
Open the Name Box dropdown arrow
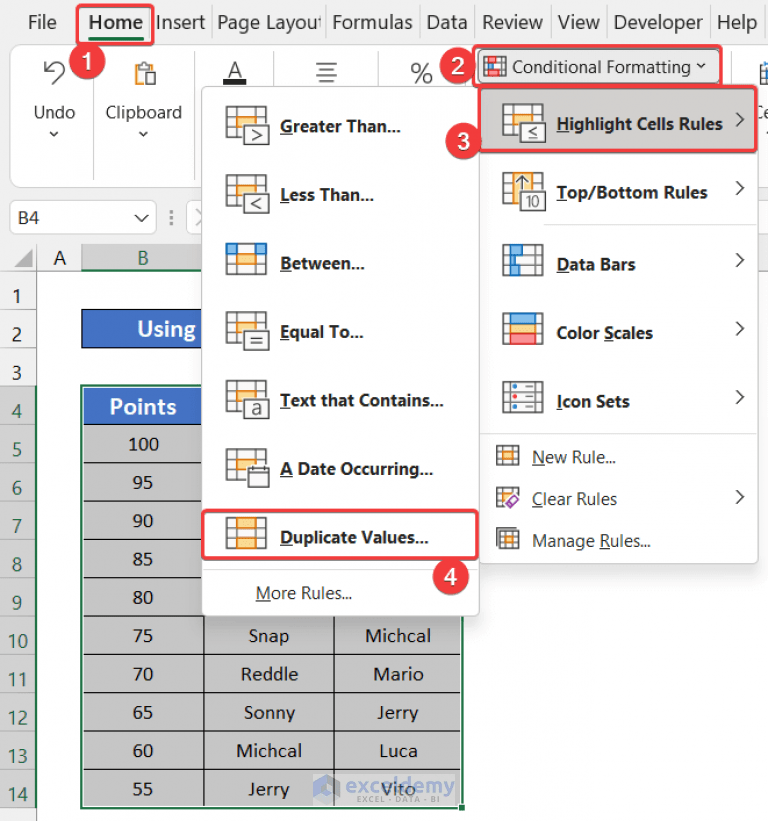(x=141, y=218)
